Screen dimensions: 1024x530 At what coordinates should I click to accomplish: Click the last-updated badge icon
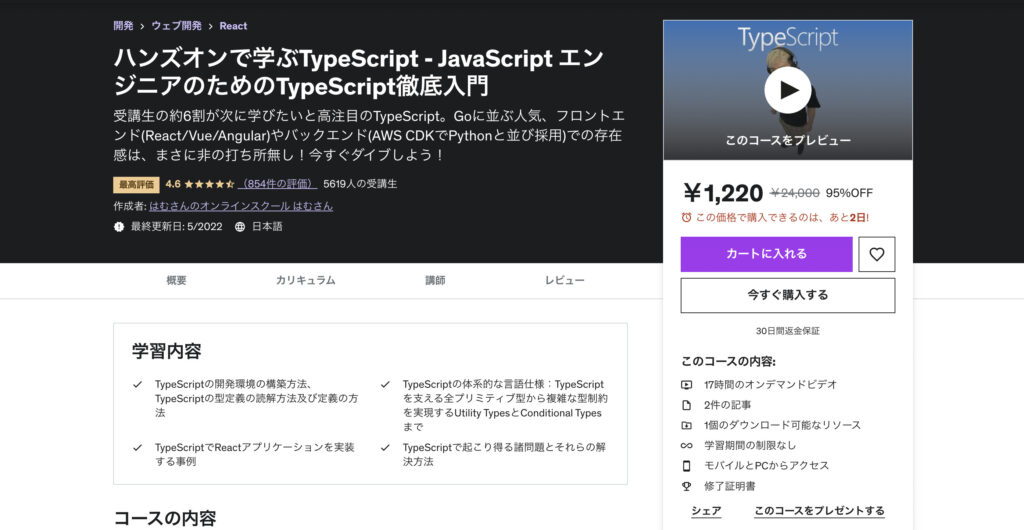(119, 226)
